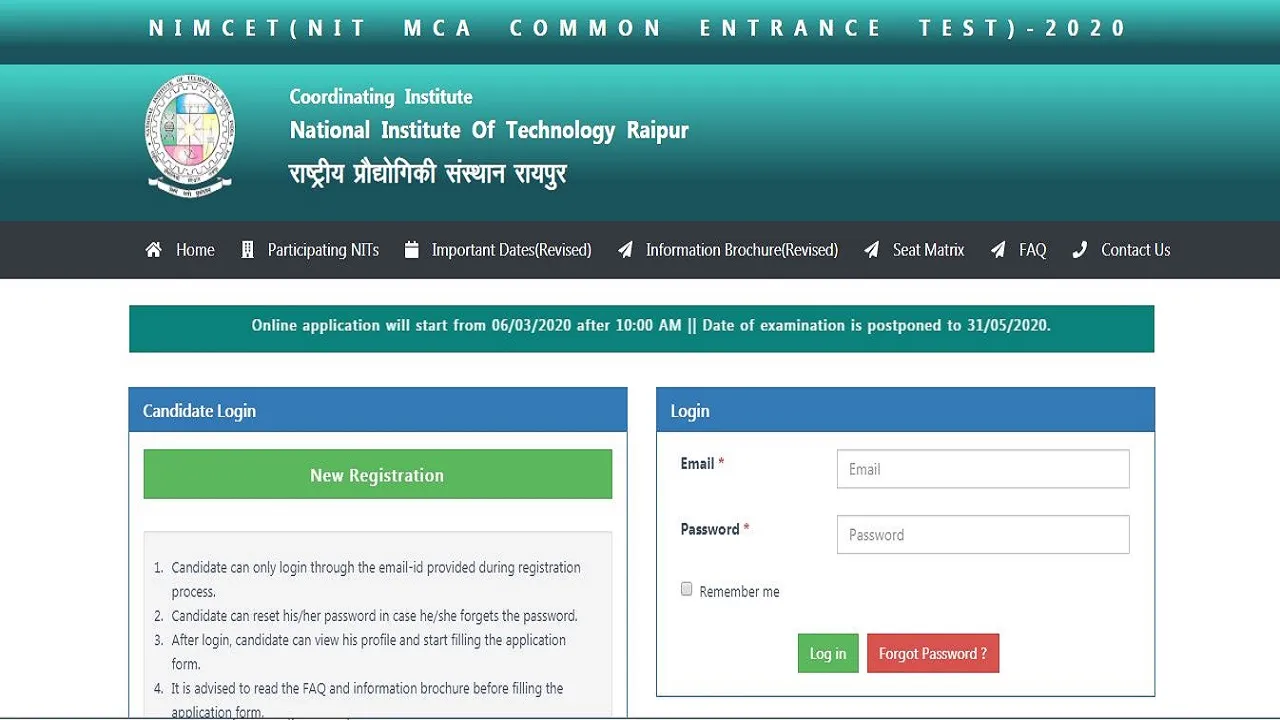
Task: Open the FAQ menu item
Action: (1032, 250)
